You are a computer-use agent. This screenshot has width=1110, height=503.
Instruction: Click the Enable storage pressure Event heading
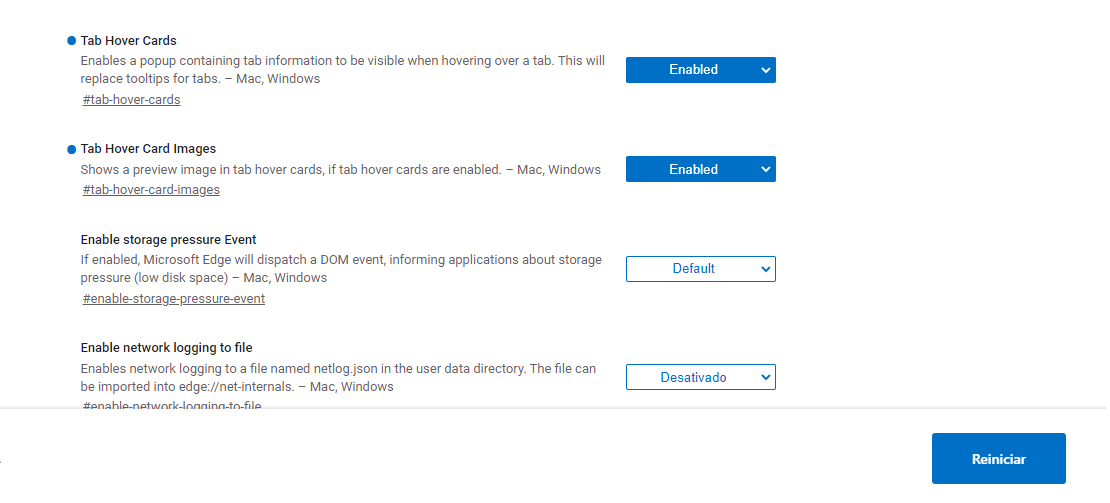point(168,239)
